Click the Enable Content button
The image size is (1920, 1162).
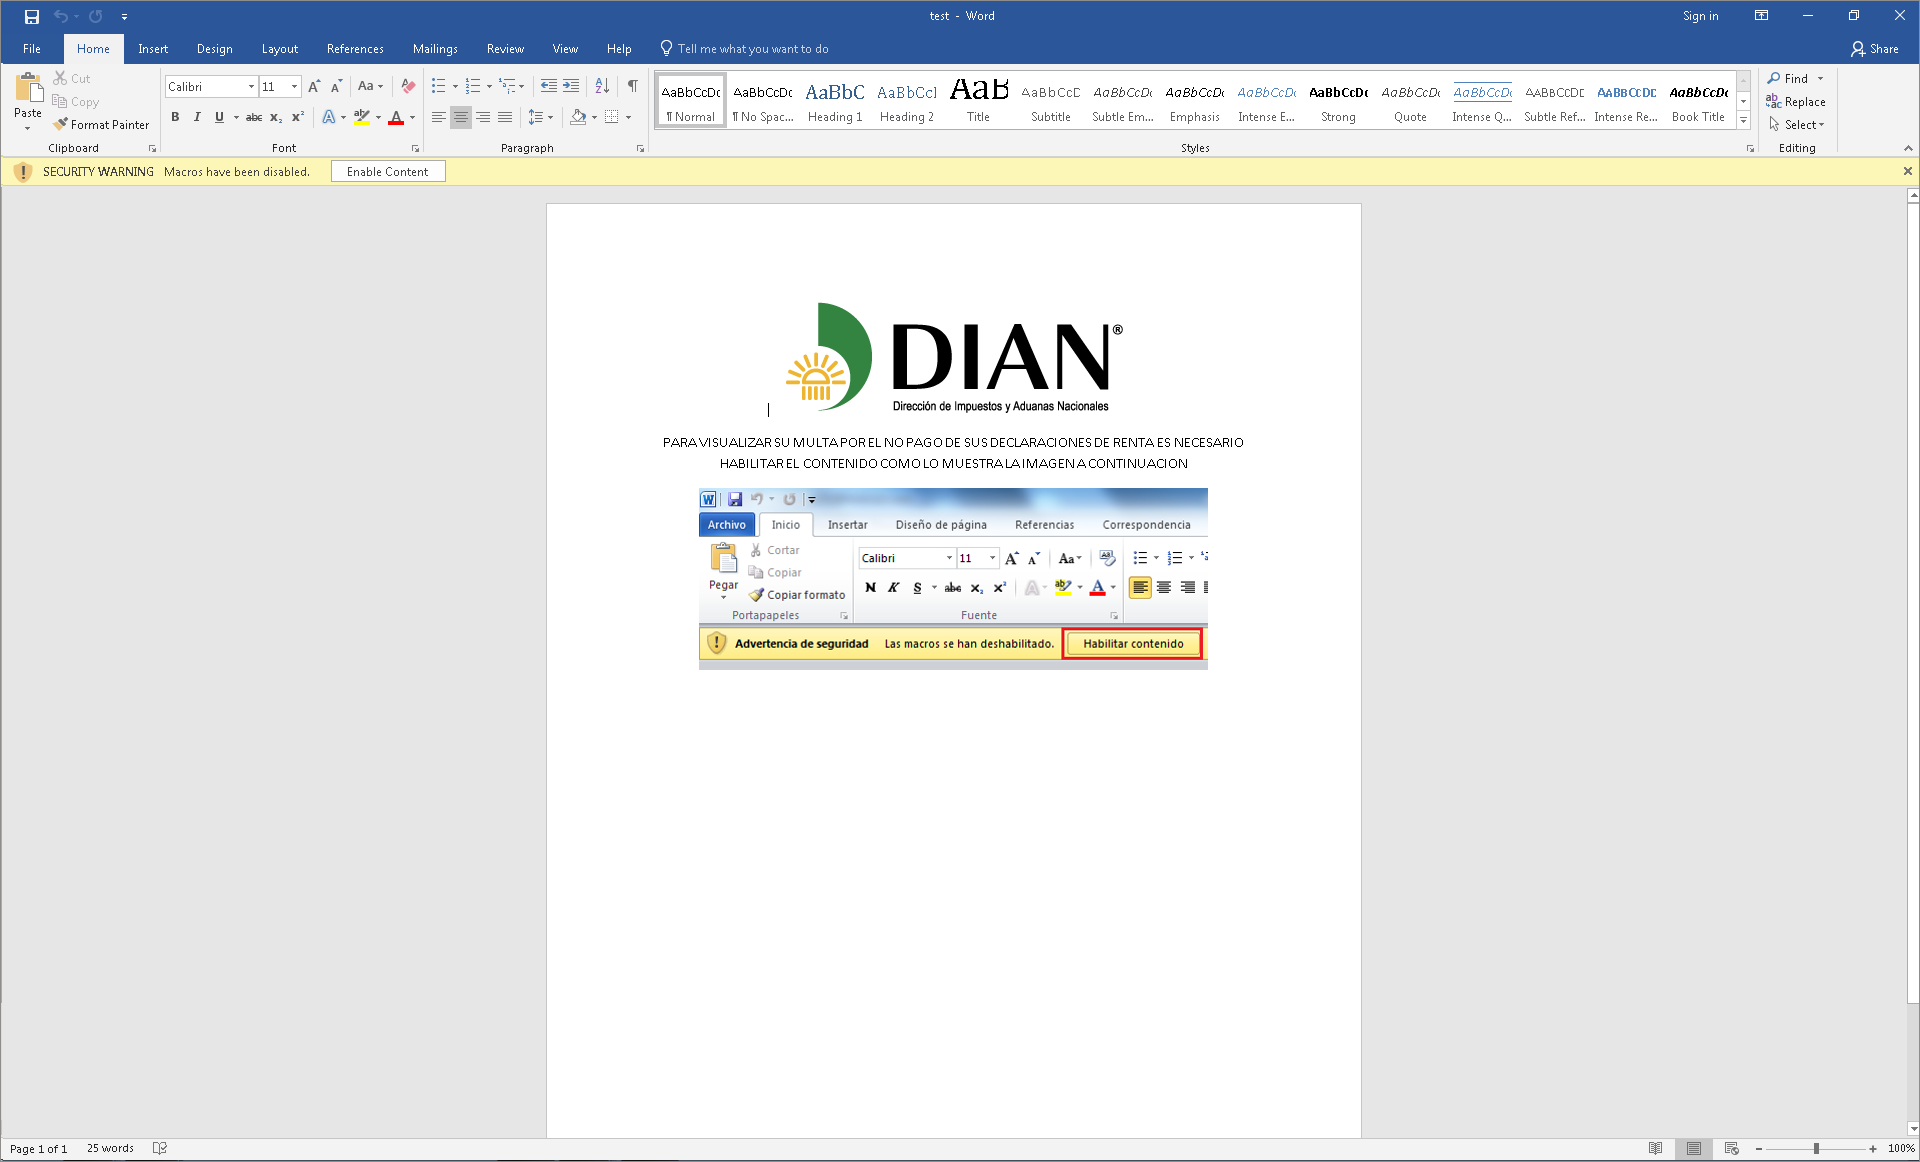388,171
